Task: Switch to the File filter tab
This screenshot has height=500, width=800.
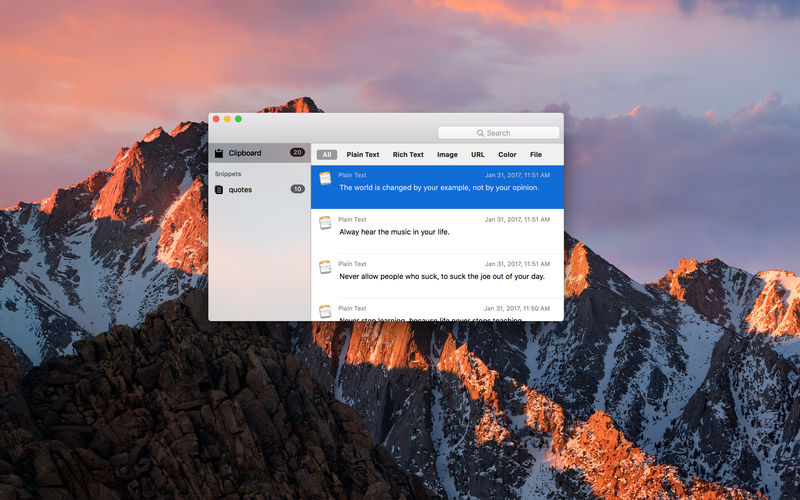Action: tap(536, 155)
